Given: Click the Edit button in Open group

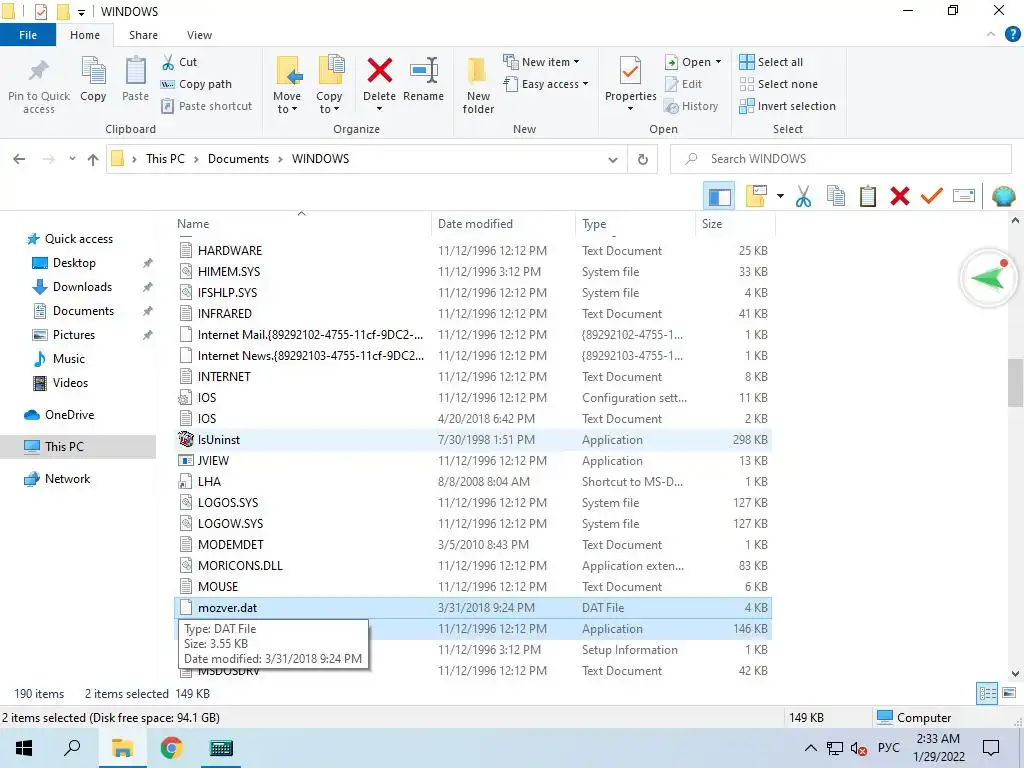Looking at the screenshot, I should [684, 84].
